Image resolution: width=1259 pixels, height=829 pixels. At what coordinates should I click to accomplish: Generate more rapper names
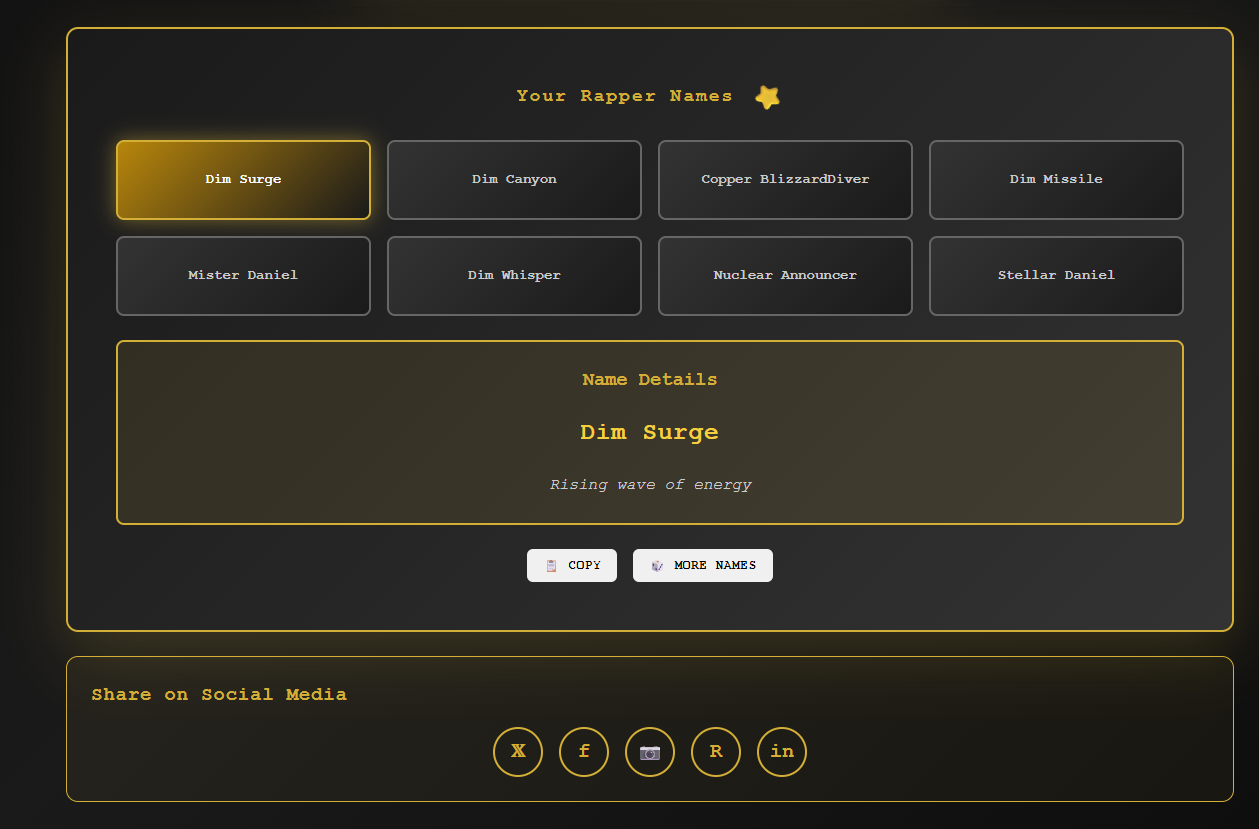703,565
